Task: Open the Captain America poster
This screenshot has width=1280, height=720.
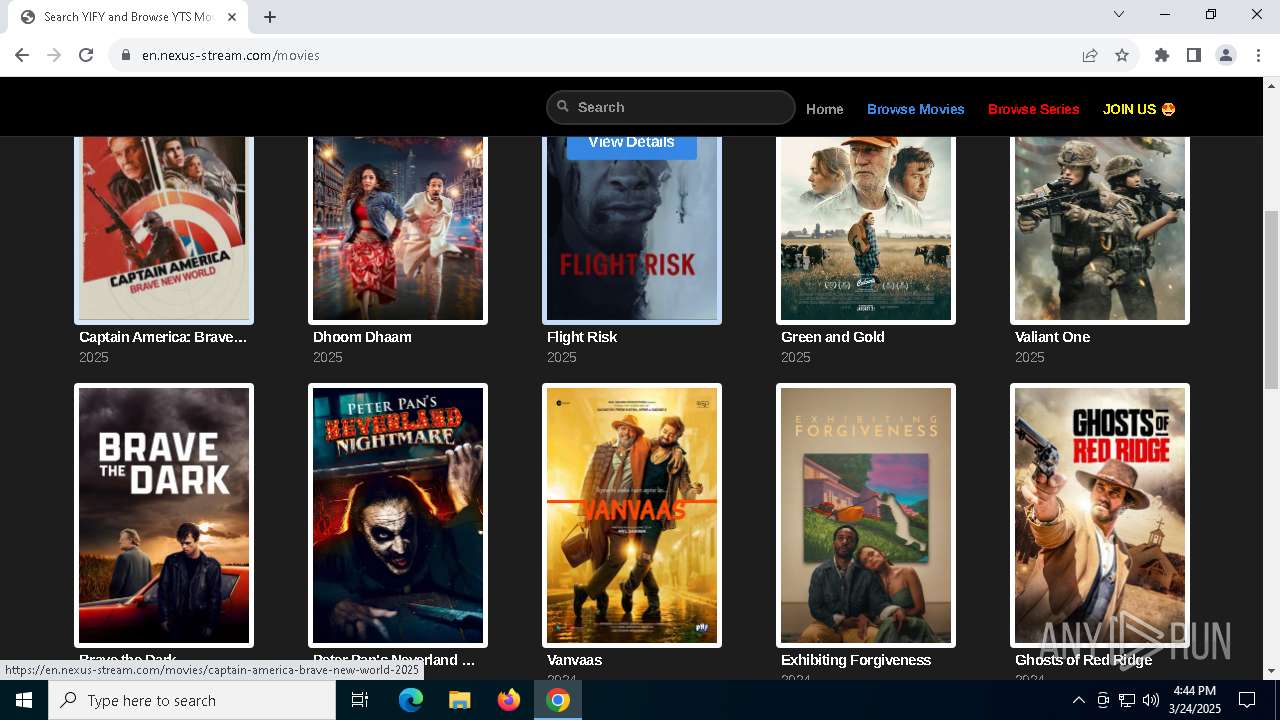Action: pyautogui.click(x=164, y=228)
